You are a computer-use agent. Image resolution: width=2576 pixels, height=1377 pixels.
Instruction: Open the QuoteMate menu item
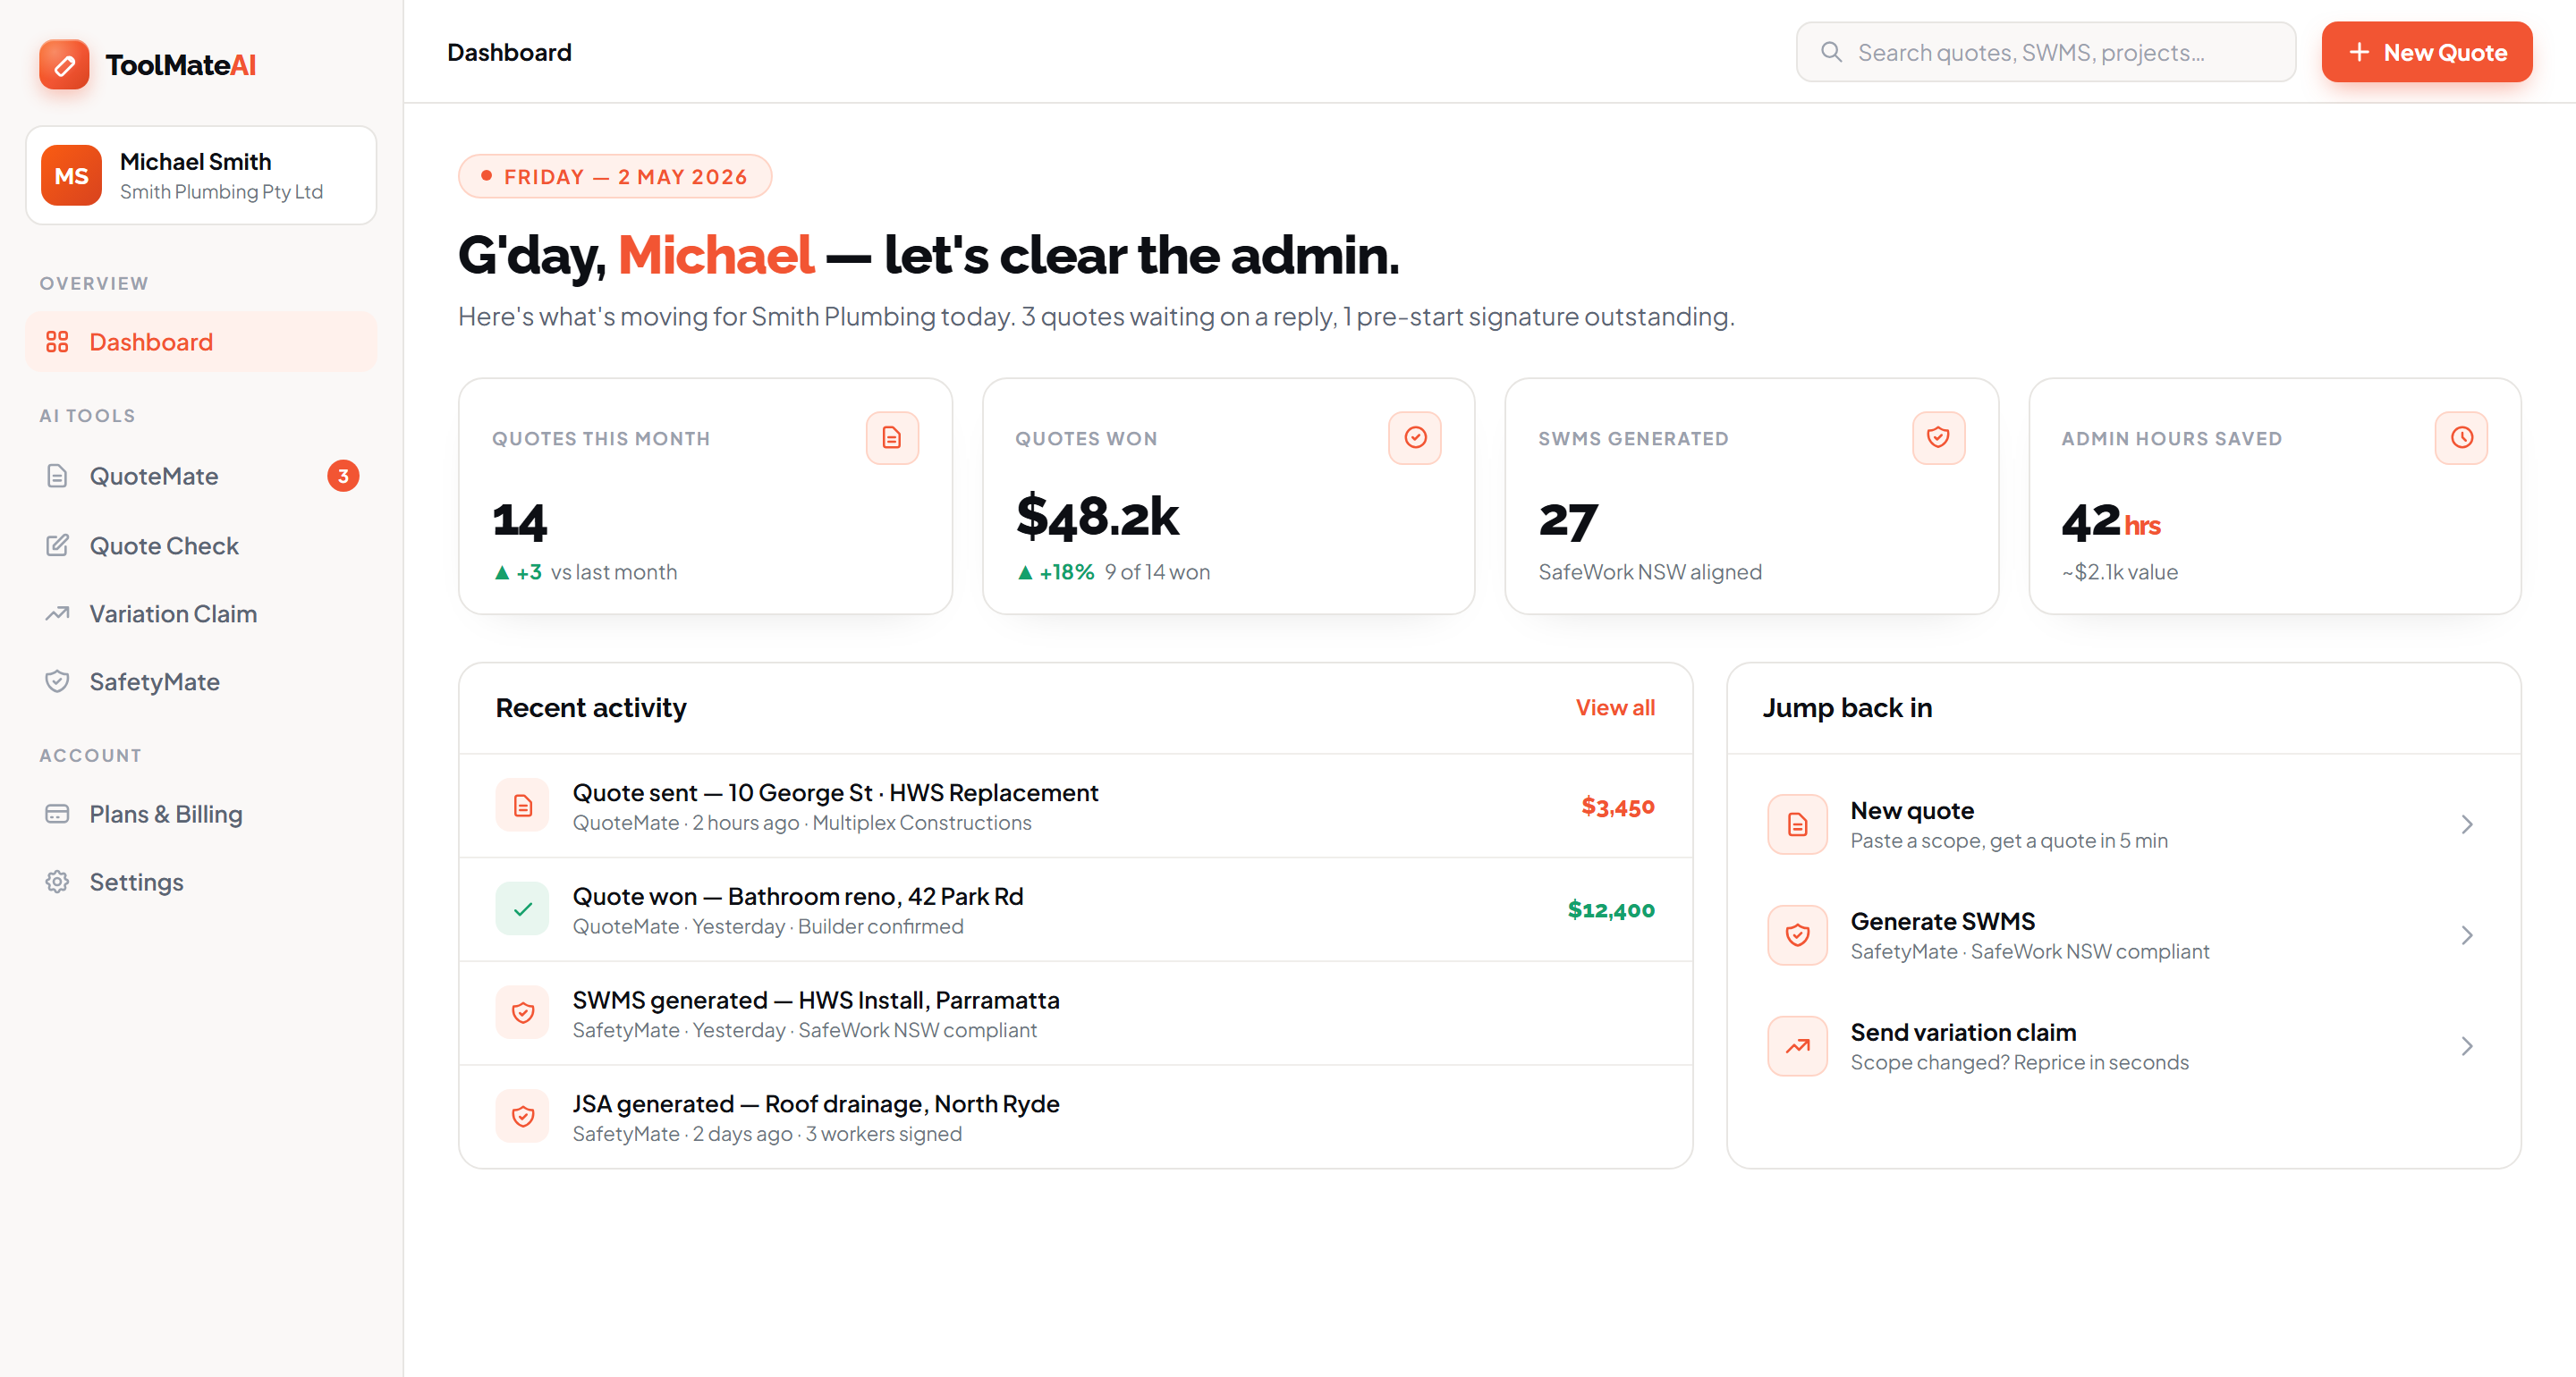tap(201, 476)
